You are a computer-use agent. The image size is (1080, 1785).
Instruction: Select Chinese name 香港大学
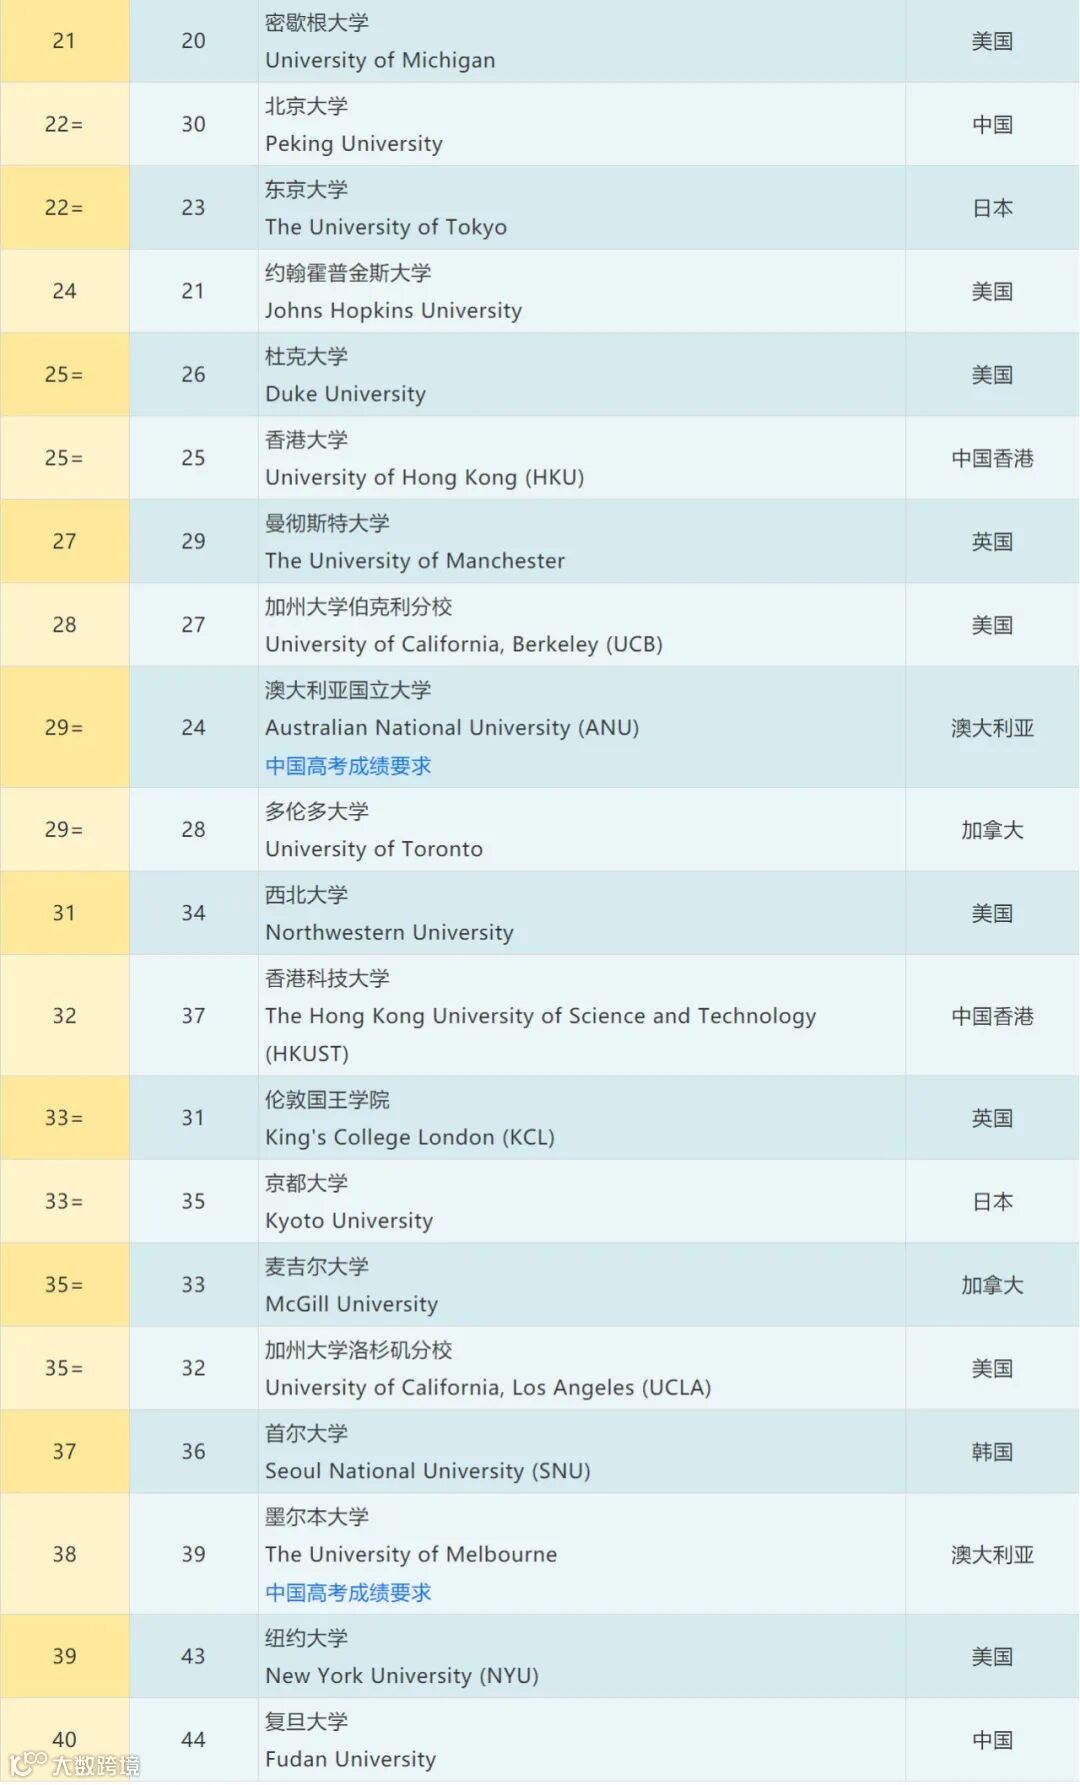306,440
